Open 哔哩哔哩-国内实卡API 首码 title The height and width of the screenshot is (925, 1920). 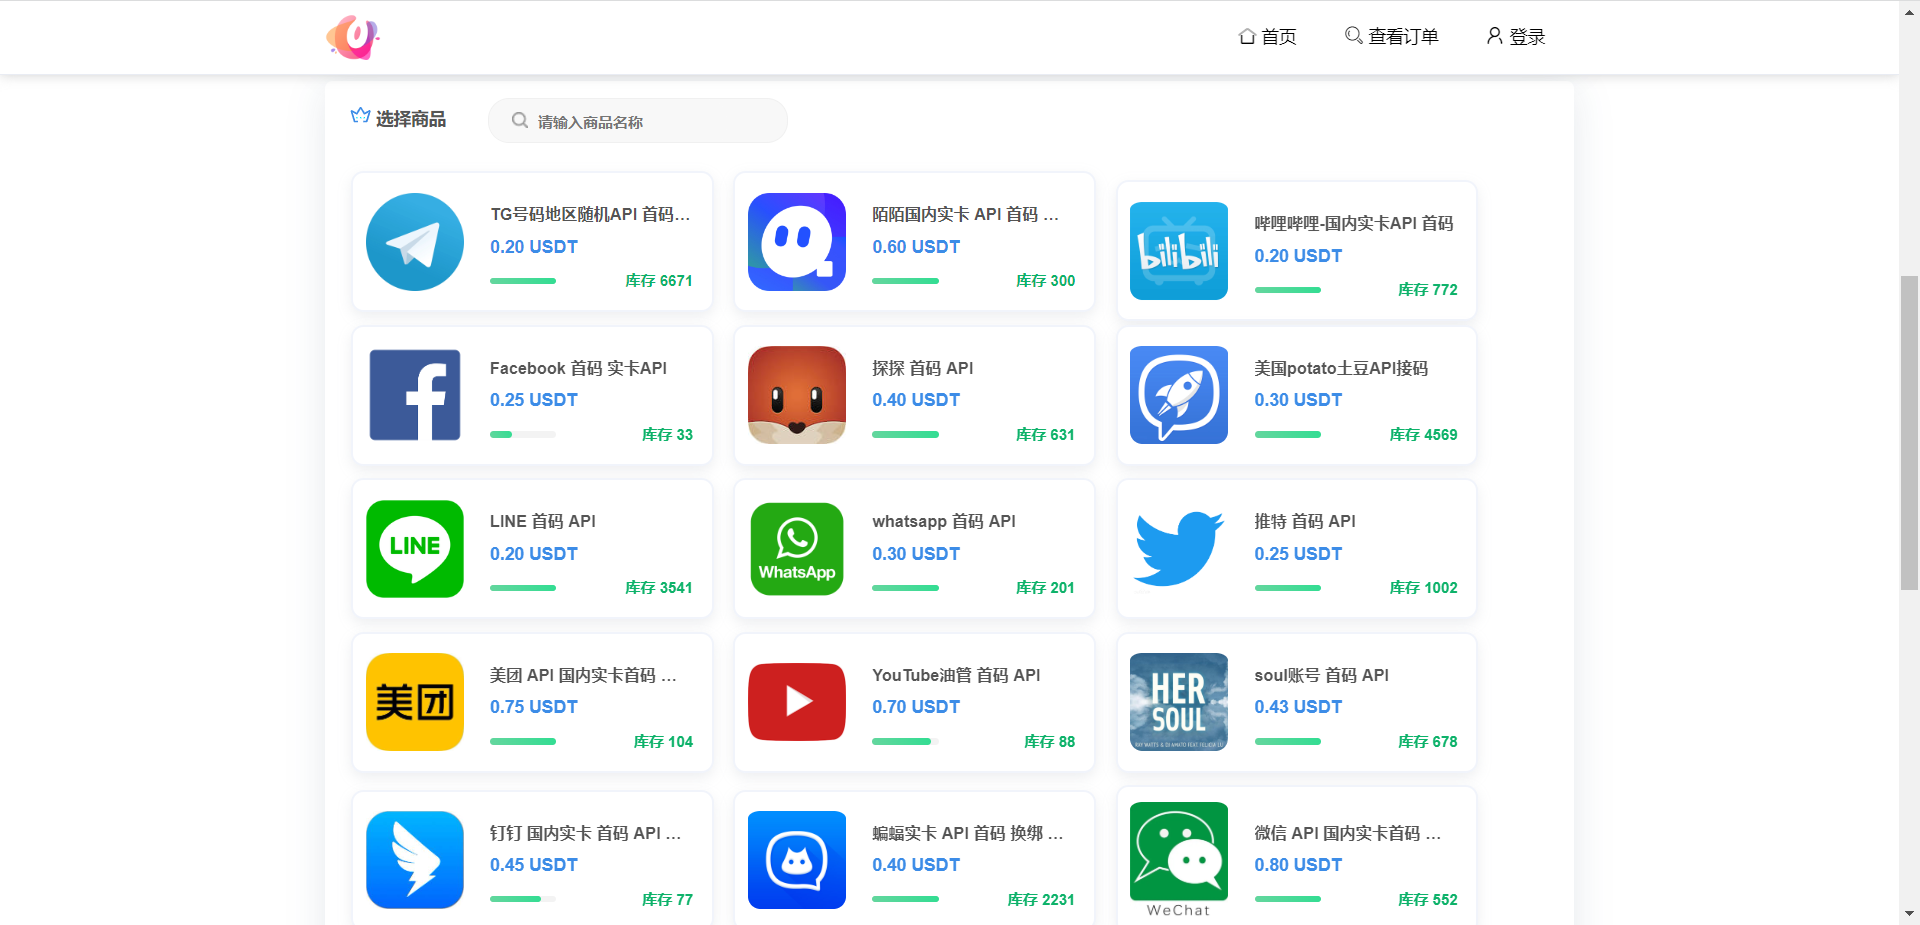click(1354, 223)
